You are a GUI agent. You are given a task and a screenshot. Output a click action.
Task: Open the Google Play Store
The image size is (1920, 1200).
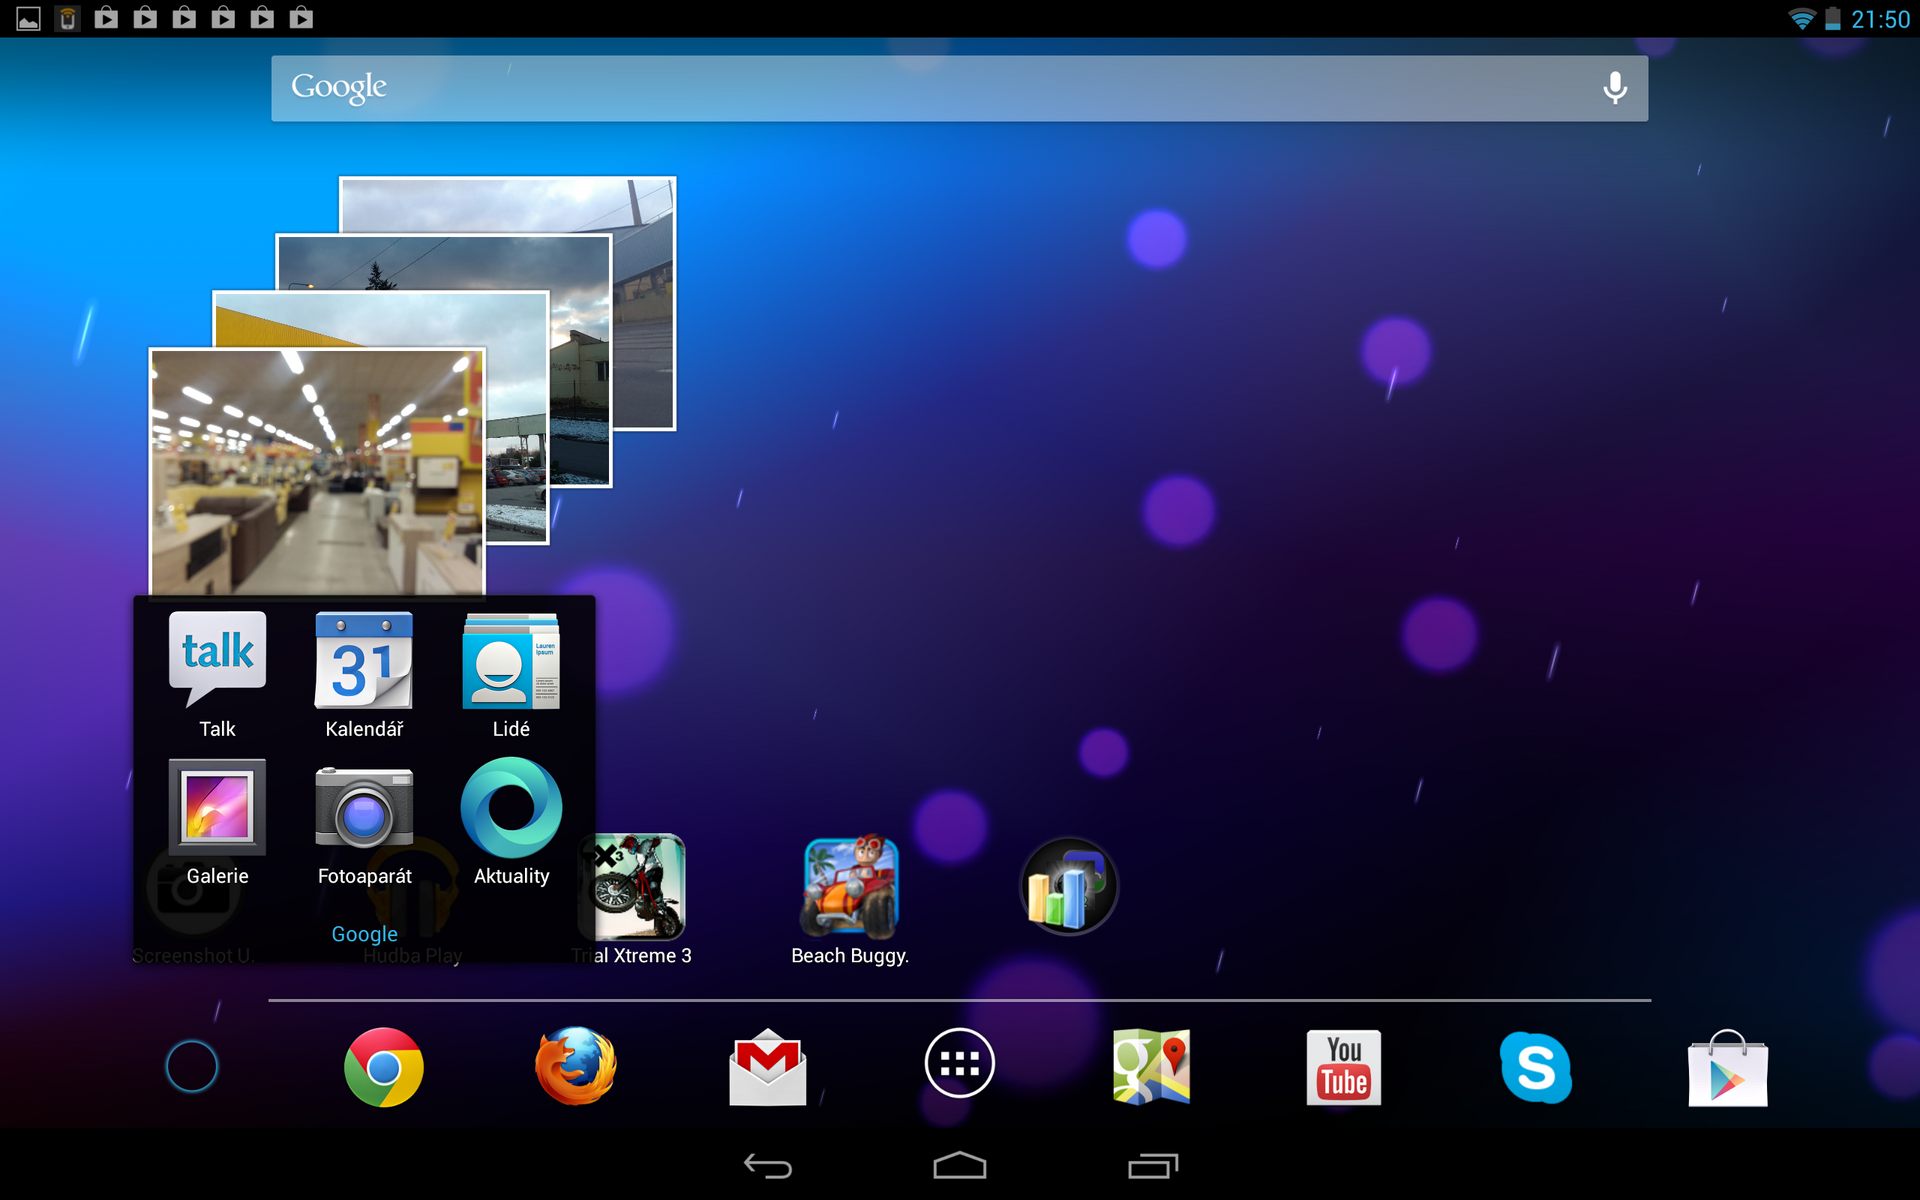tap(1727, 1067)
